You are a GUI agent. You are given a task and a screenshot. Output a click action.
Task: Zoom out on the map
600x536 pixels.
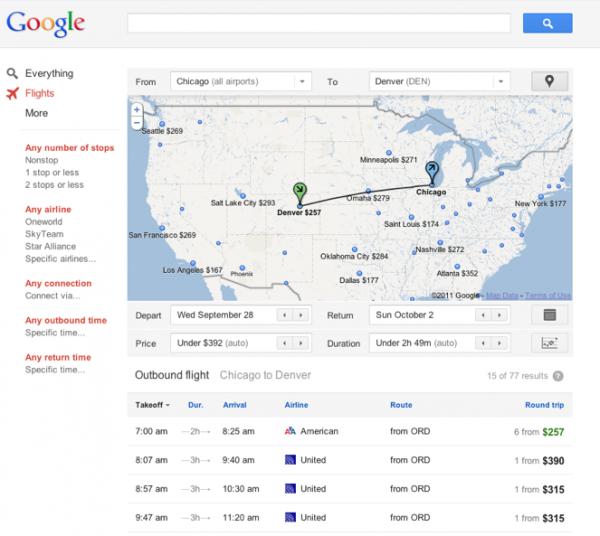[137, 122]
